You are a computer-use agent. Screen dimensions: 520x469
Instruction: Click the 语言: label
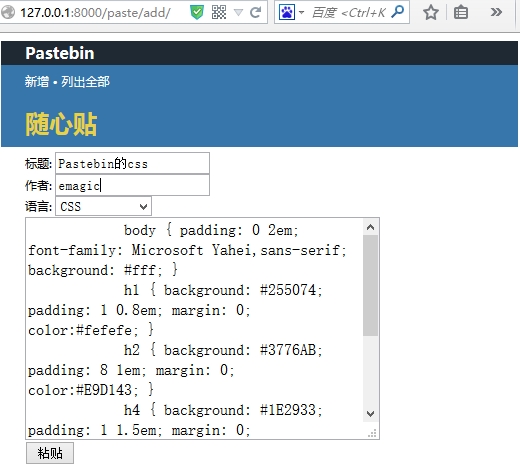click(x=38, y=206)
